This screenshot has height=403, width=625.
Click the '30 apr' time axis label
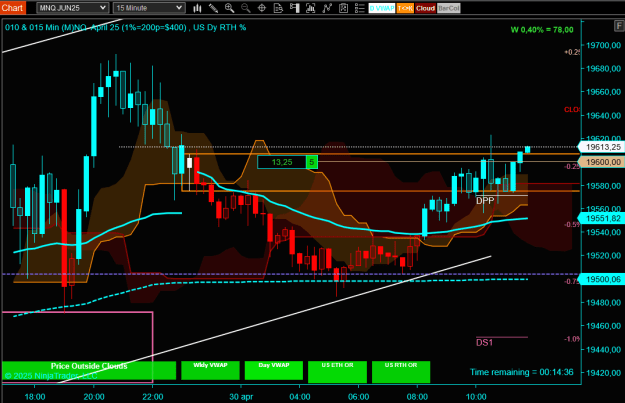241,397
